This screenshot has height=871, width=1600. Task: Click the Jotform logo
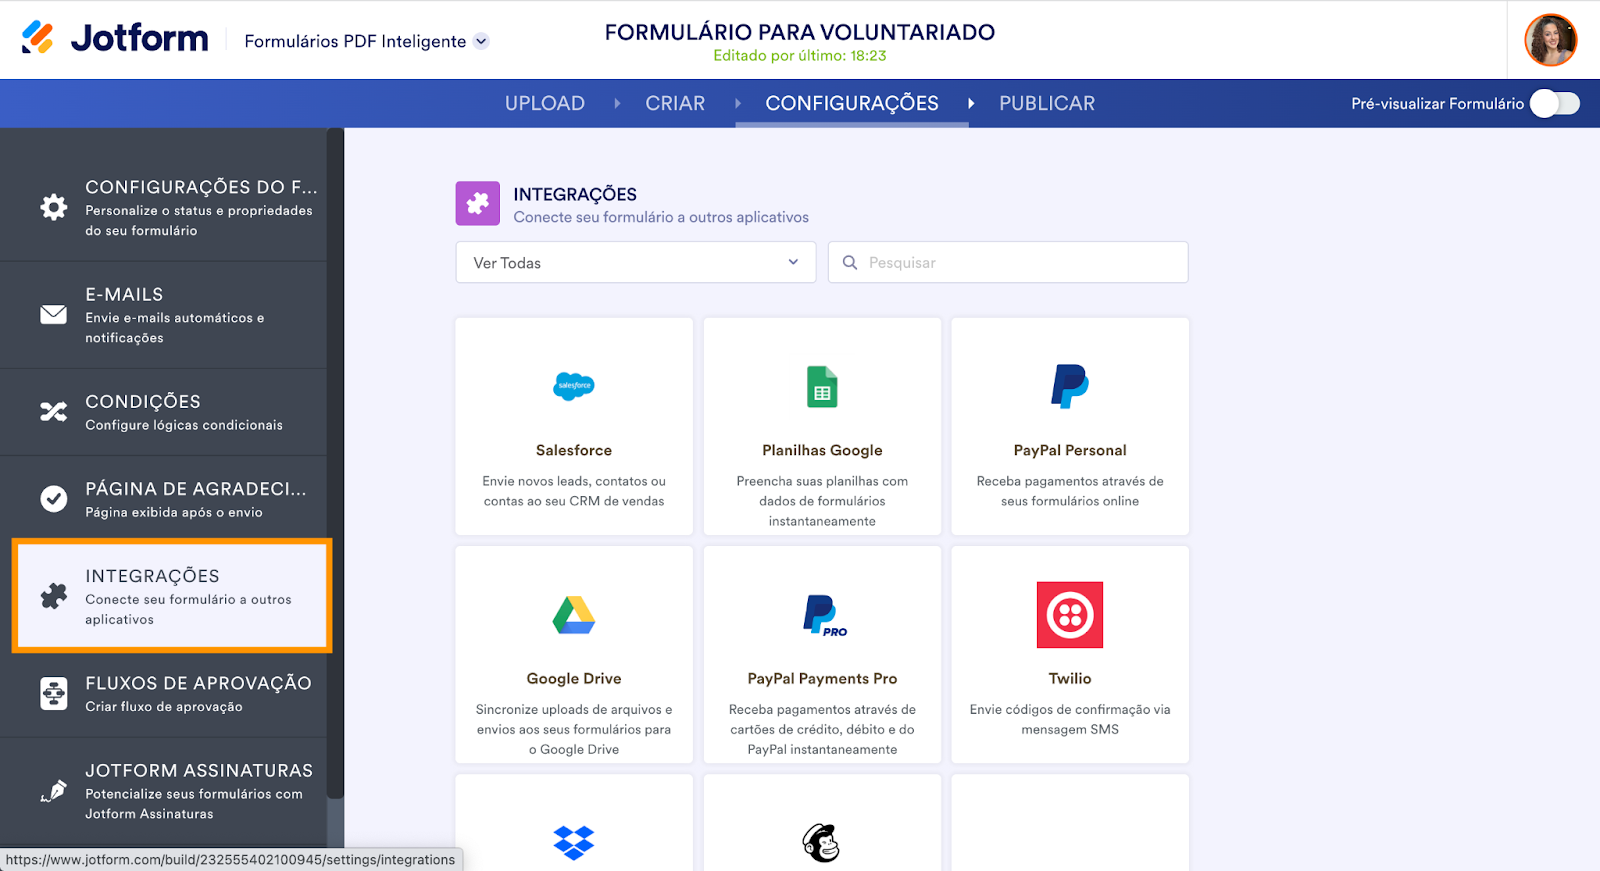(115, 39)
